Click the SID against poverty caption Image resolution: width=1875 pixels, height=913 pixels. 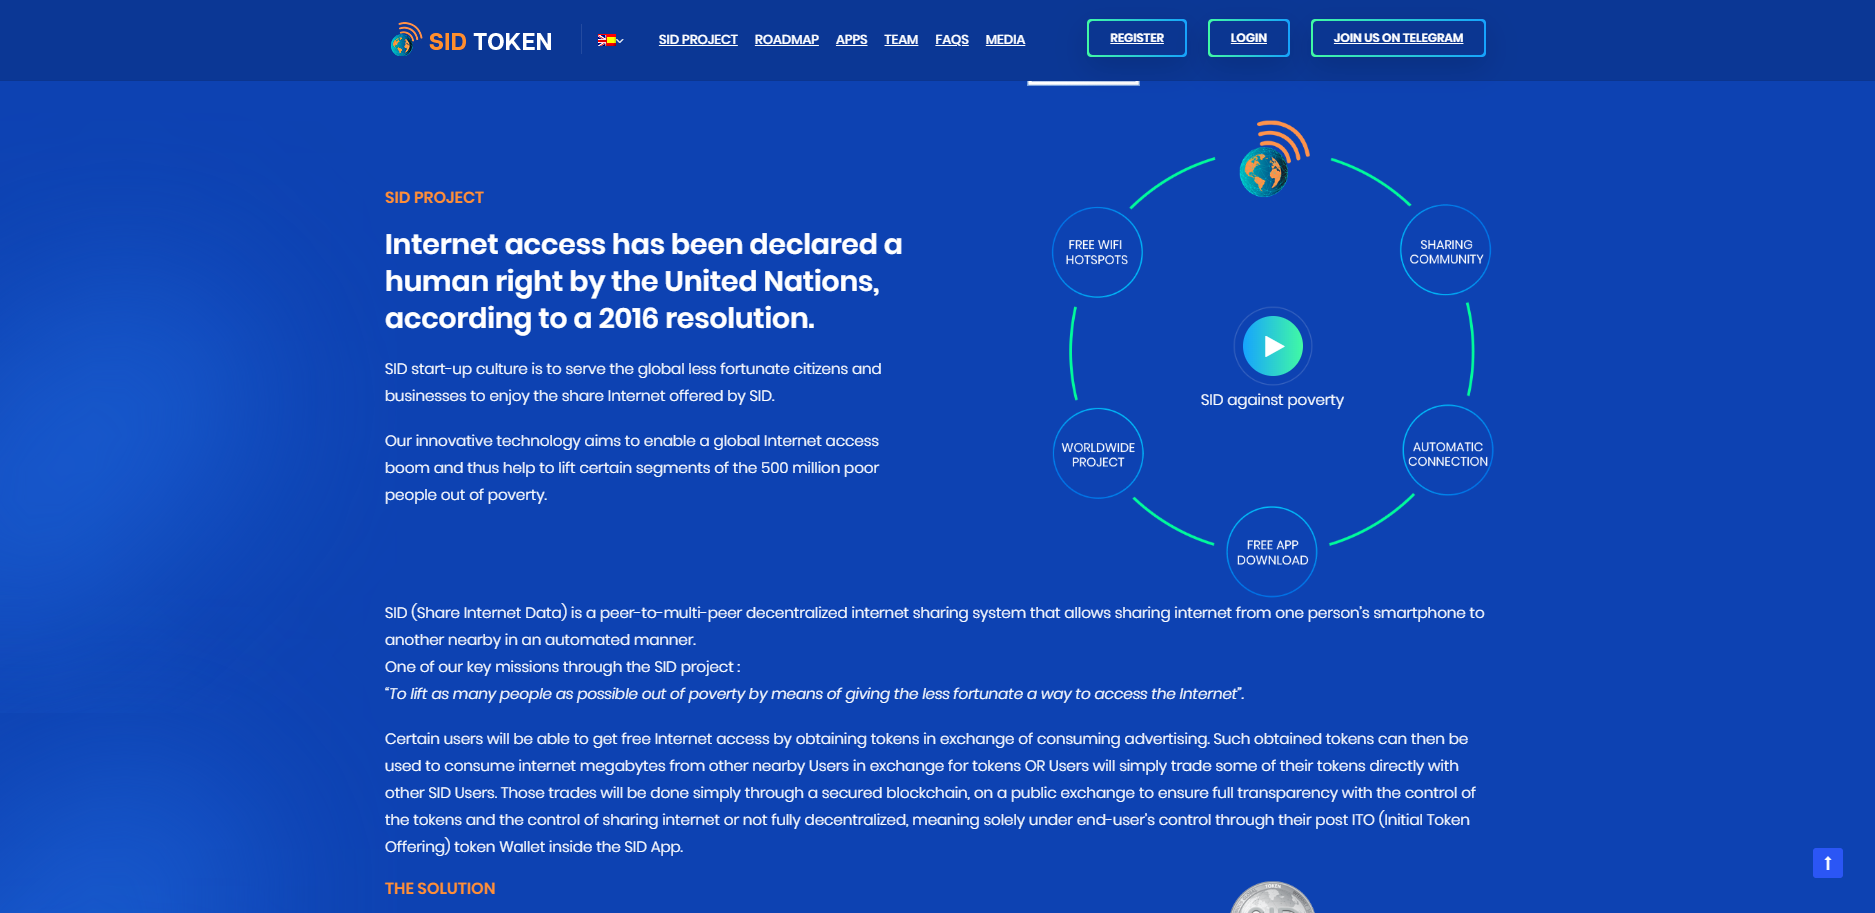click(1272, 400)
